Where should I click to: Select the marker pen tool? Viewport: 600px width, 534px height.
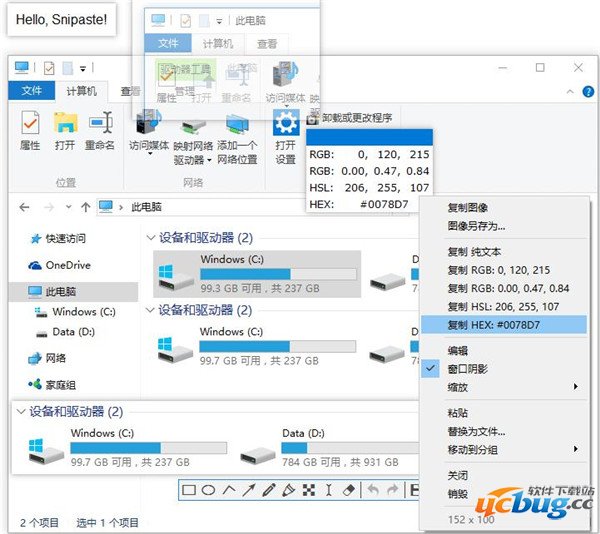[x=289, y=490]
